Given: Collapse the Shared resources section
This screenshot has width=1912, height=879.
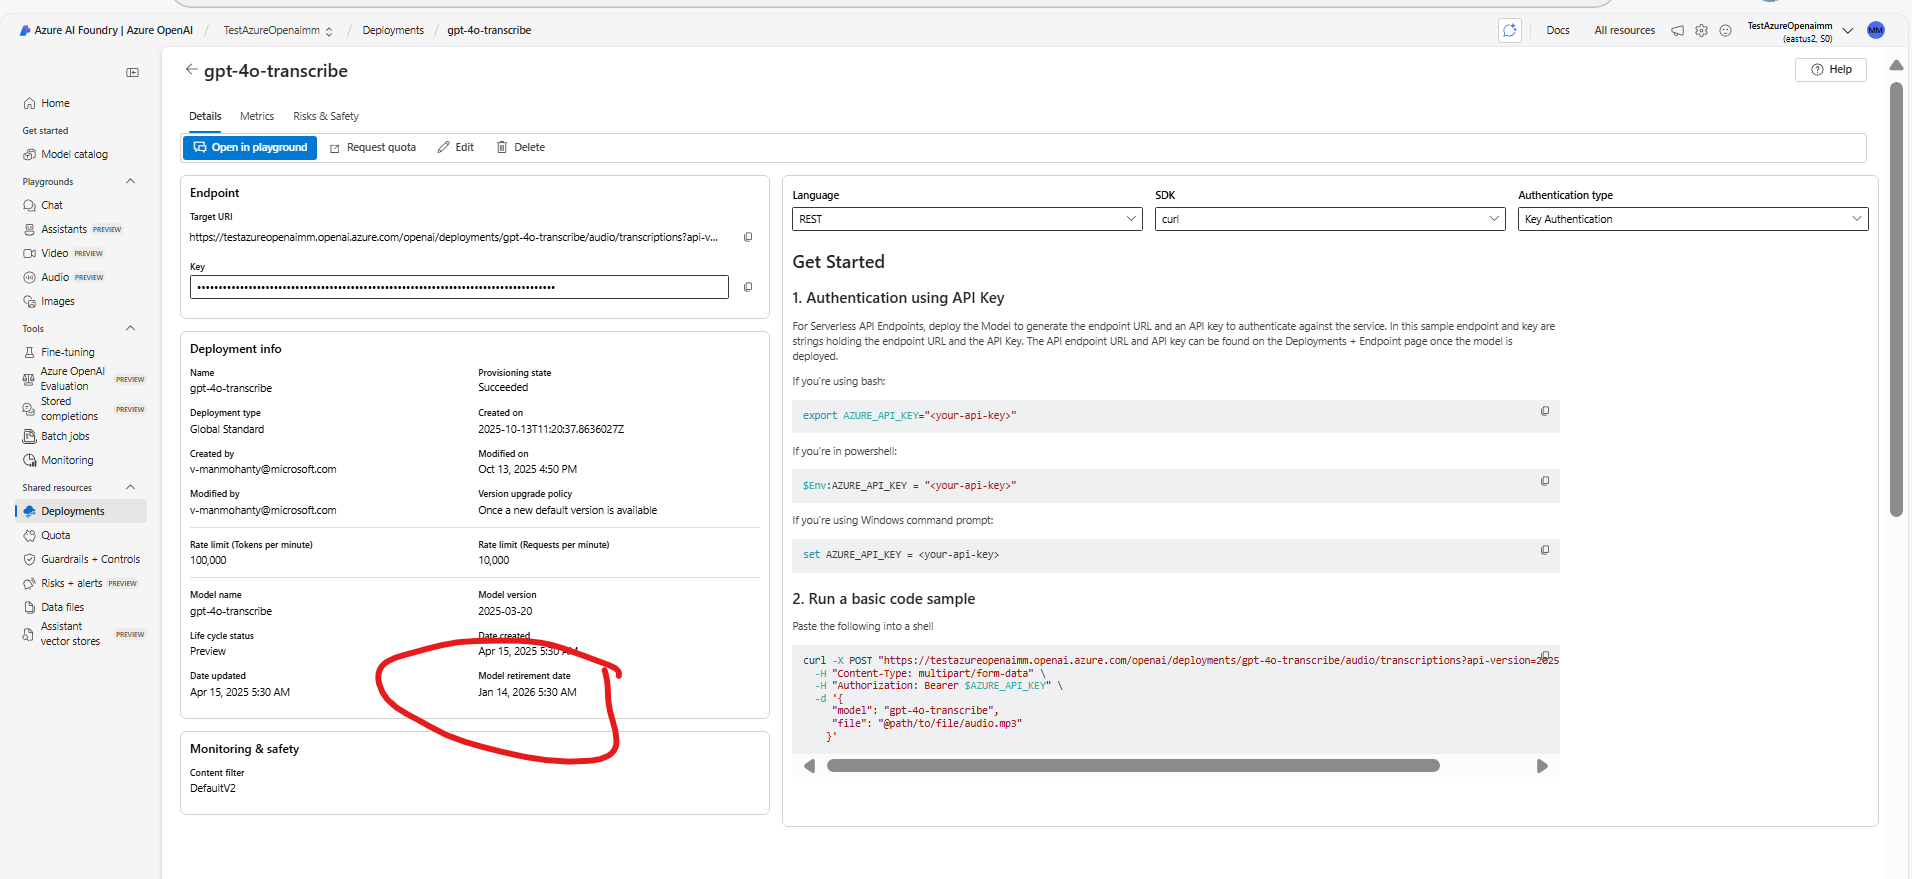Looking at the screenshot, I should click(x=130, y=487).
